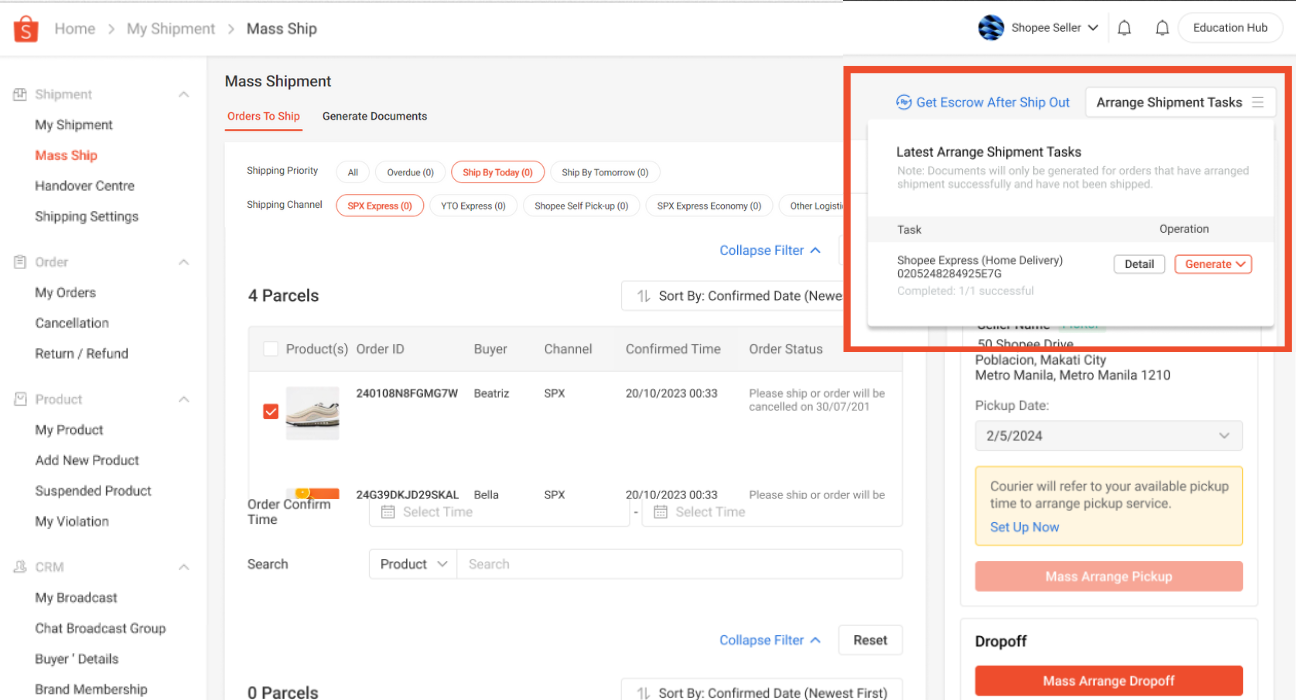Click the escrow circular-arrows icon in the popup

[904, 101]
